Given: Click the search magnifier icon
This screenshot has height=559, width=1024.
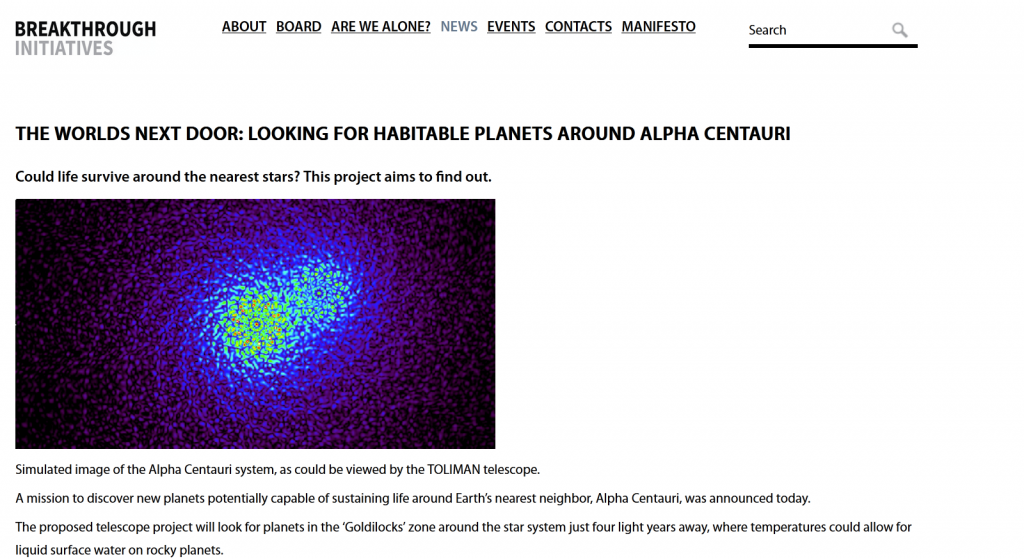Looking at the screenshot, I should coord(899,30).
